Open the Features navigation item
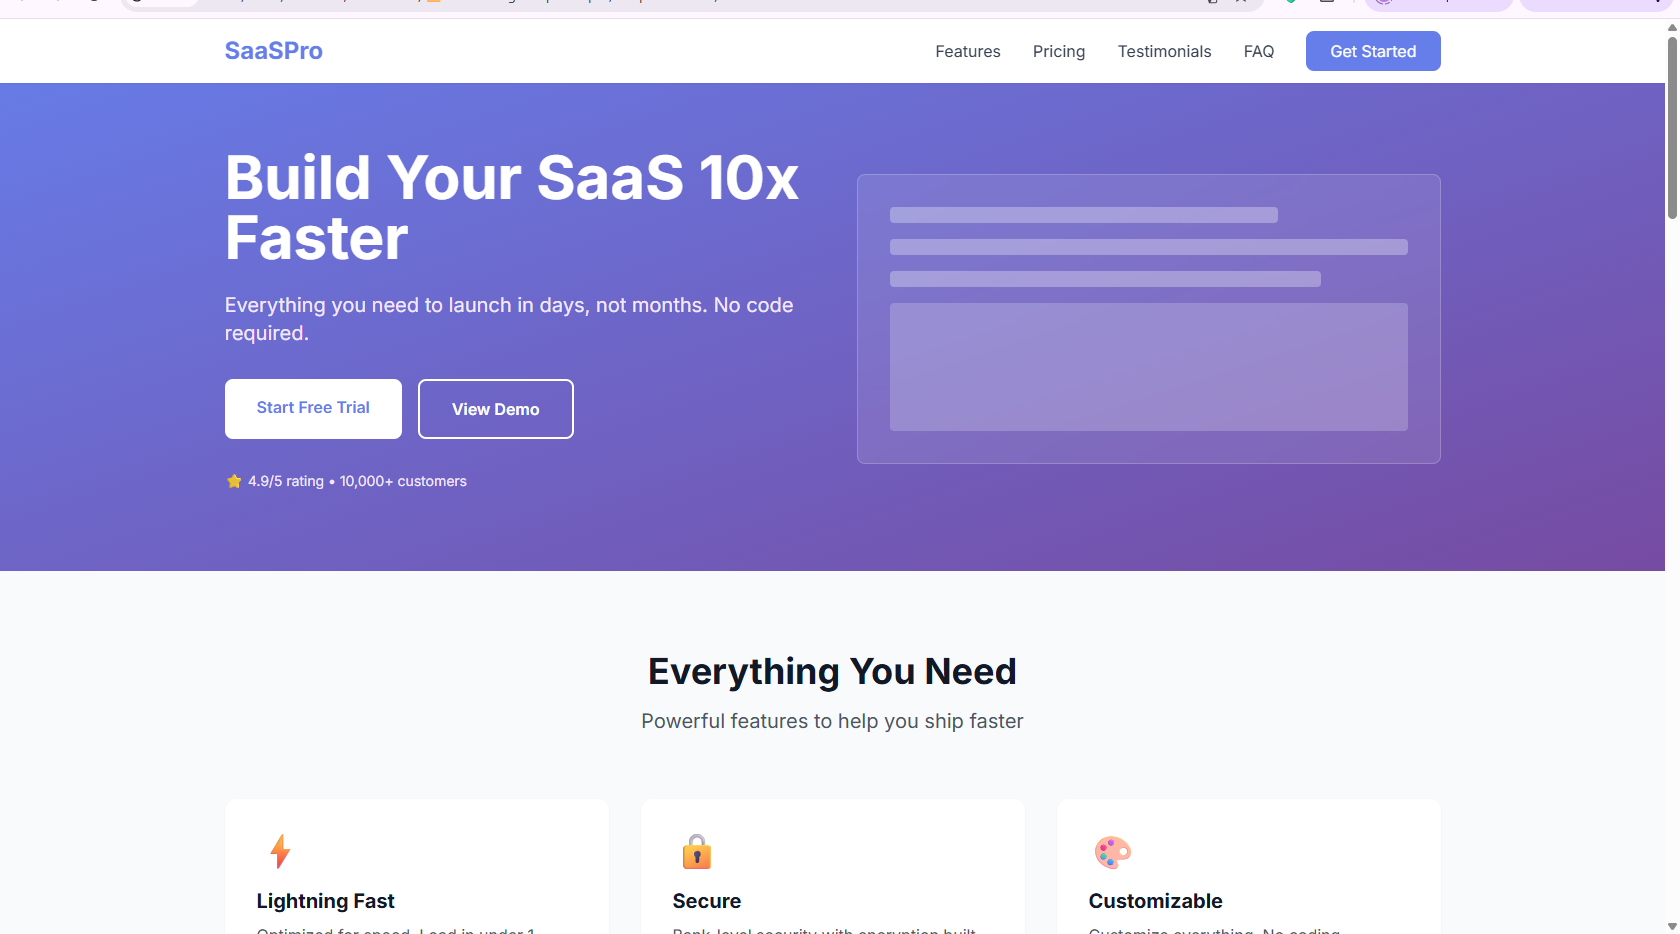The height and width of the screenshot is (934, 1680). tap(967, 51)
